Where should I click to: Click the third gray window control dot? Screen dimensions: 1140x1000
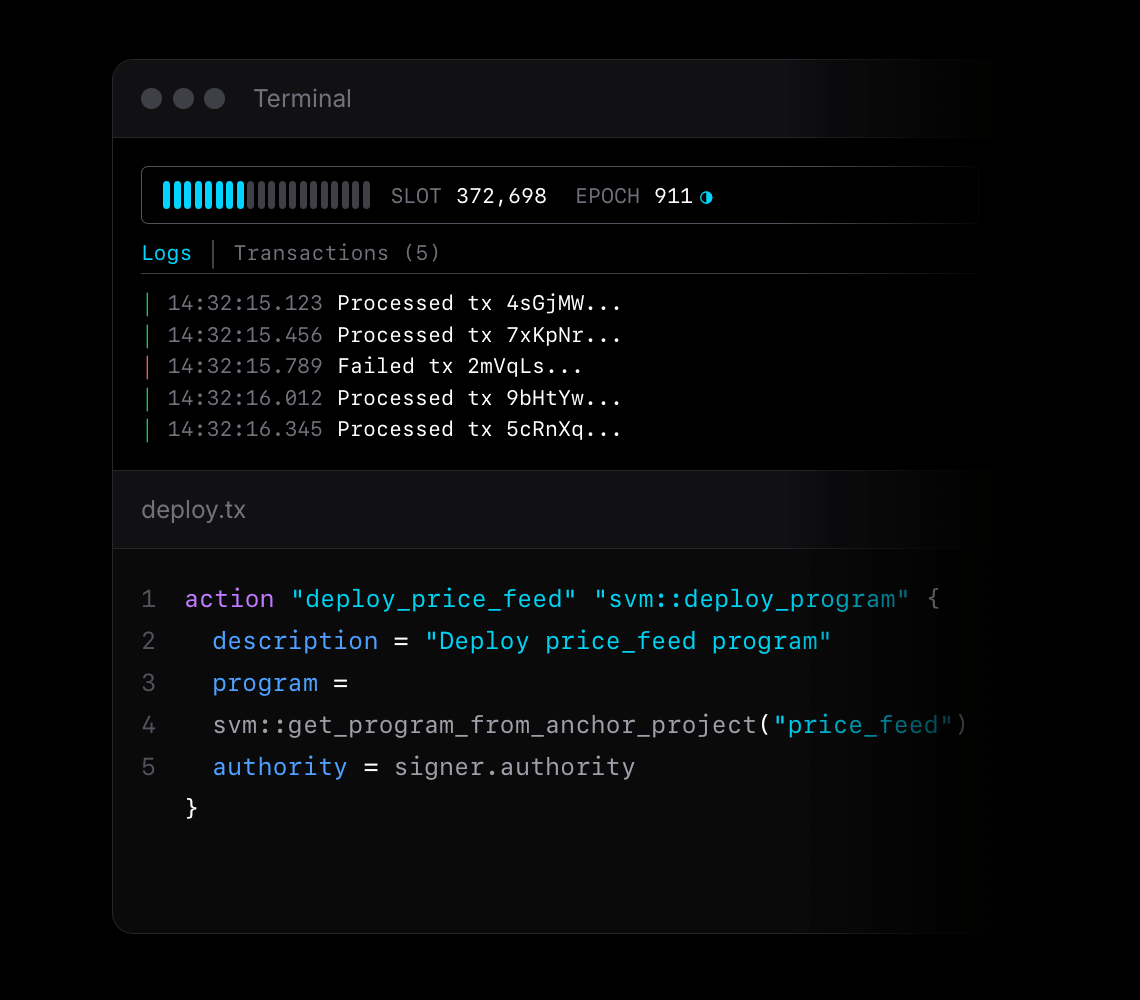pyautogui.click(x=215, y=98)
